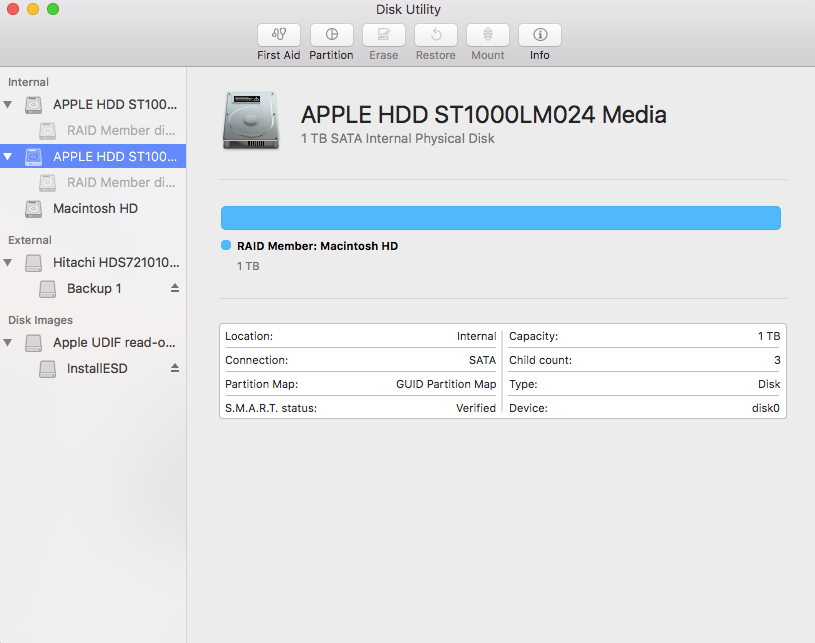
Task: Eject the Backup 1 volume
Action: click(x=175, y=288)
